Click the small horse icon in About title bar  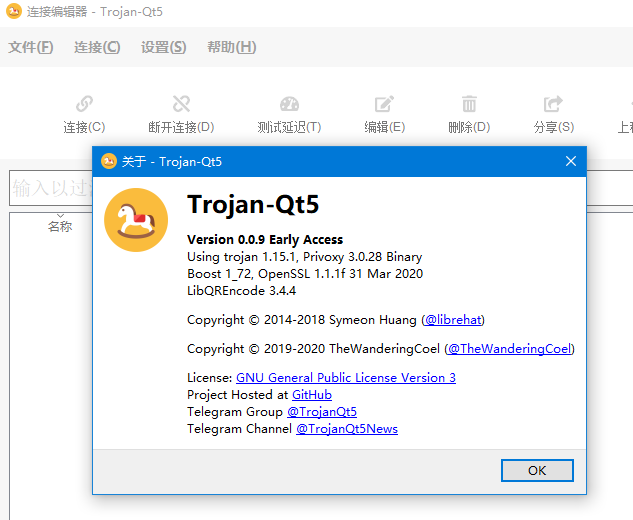(109, 161)
